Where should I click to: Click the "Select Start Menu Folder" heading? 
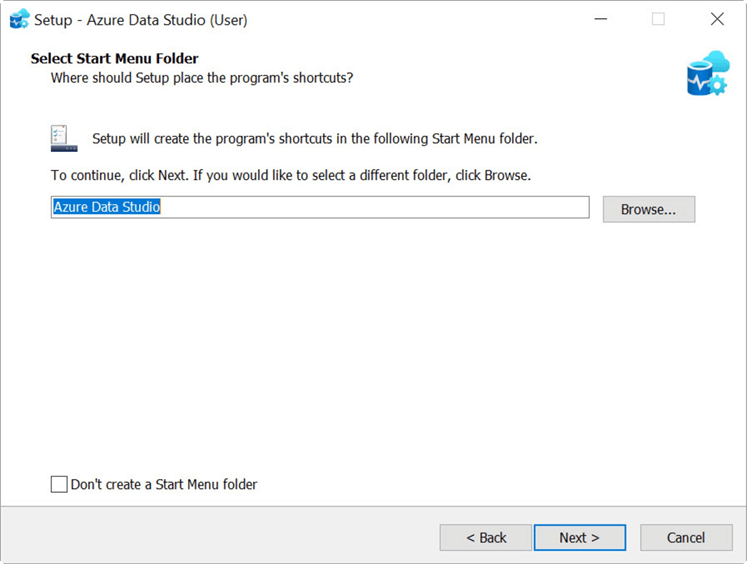[x=114, y=58]
